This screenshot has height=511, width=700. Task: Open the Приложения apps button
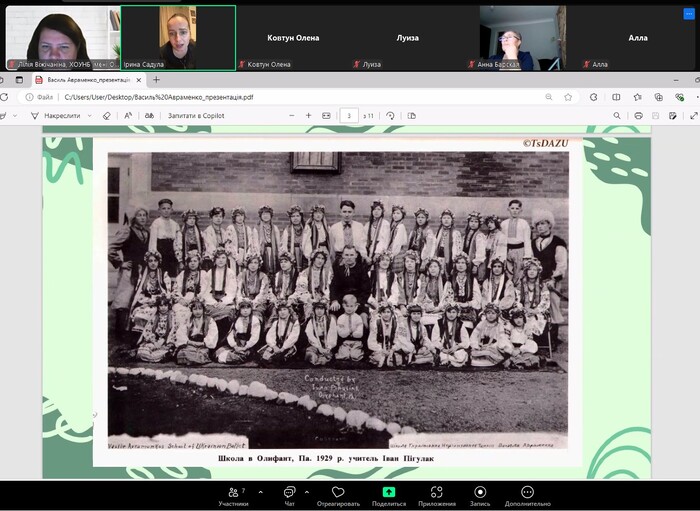437,496
